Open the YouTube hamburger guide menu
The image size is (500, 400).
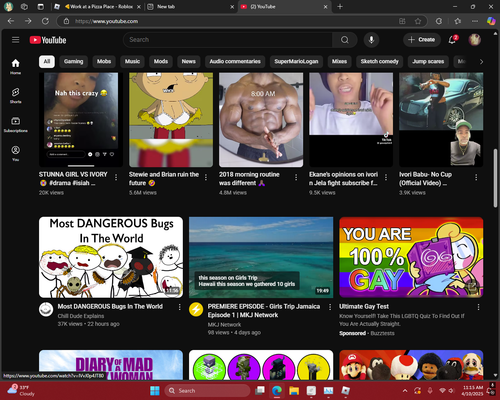click(x=15, y=40)
